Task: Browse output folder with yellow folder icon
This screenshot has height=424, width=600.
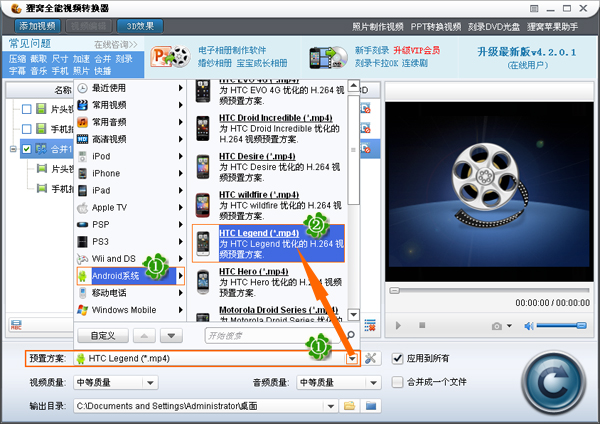Action: [x=349, y=406]
